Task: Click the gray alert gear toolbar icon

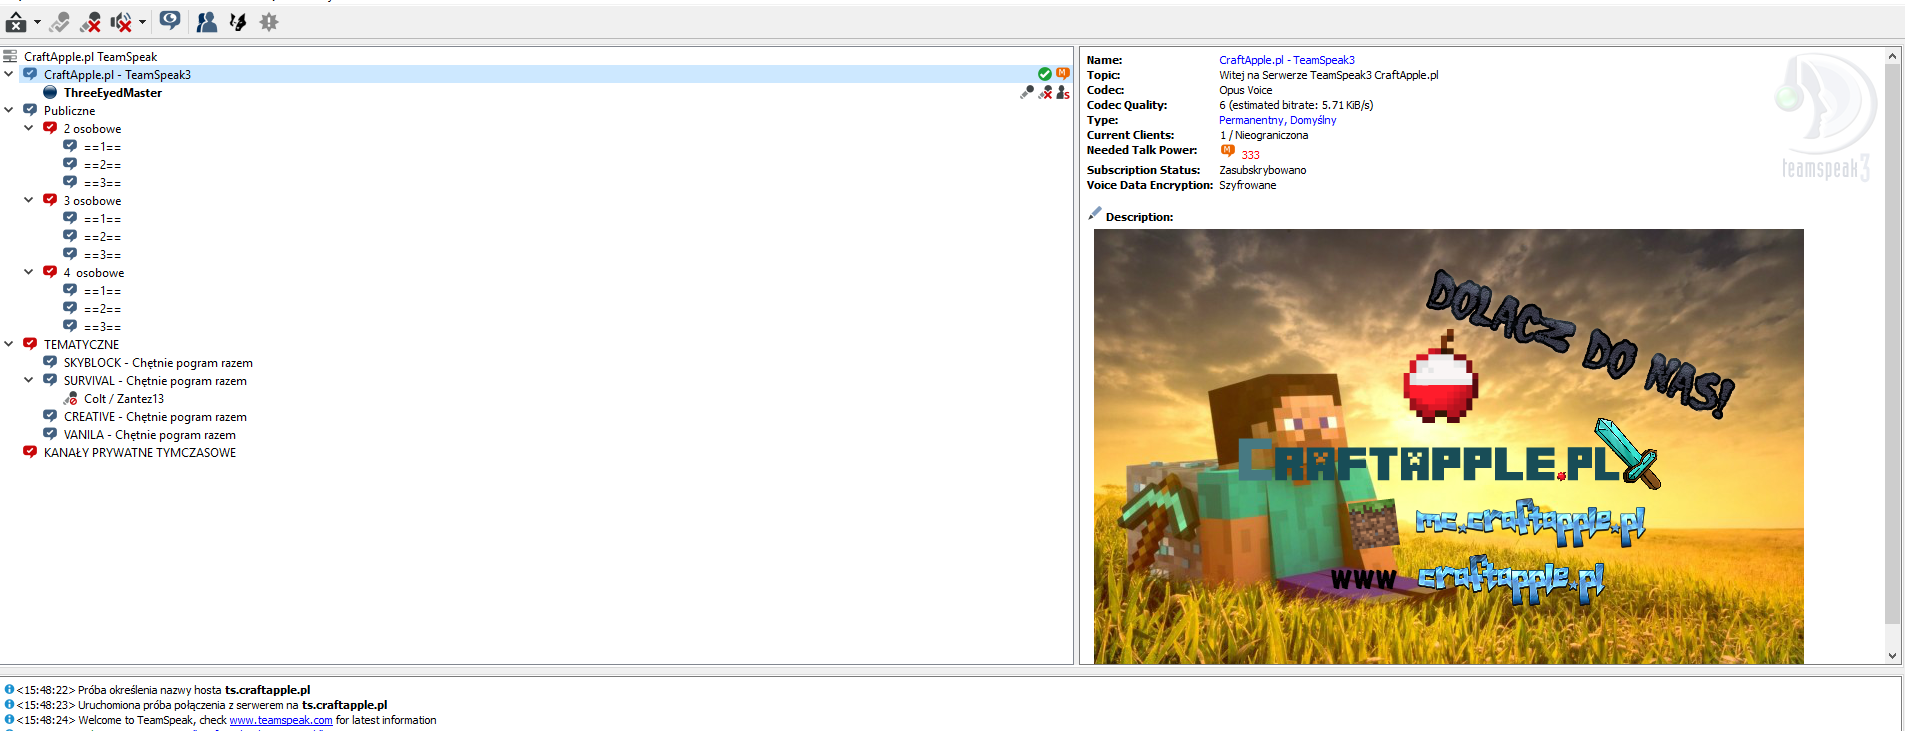Action: click(269, 22)
